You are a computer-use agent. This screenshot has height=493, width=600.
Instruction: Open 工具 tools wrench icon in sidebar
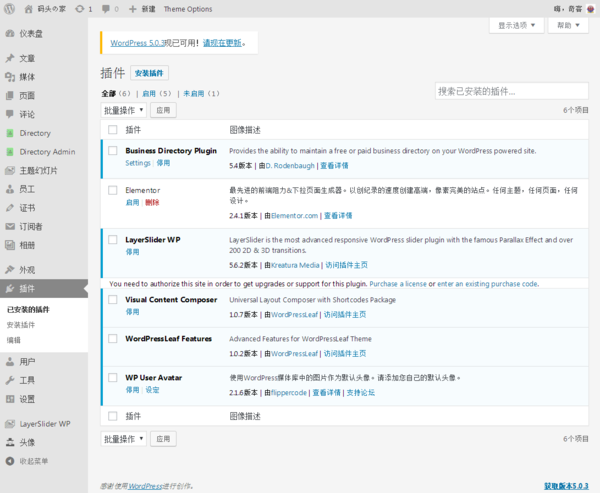(x=9, y=380)
